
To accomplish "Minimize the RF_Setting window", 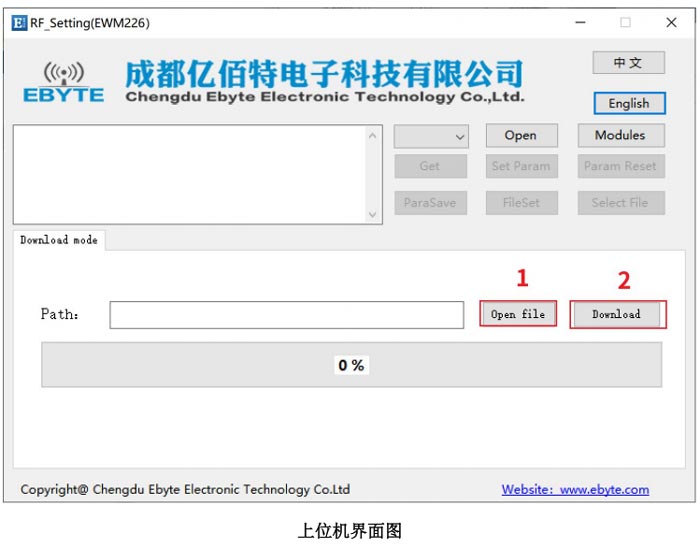I will (580, 22).
